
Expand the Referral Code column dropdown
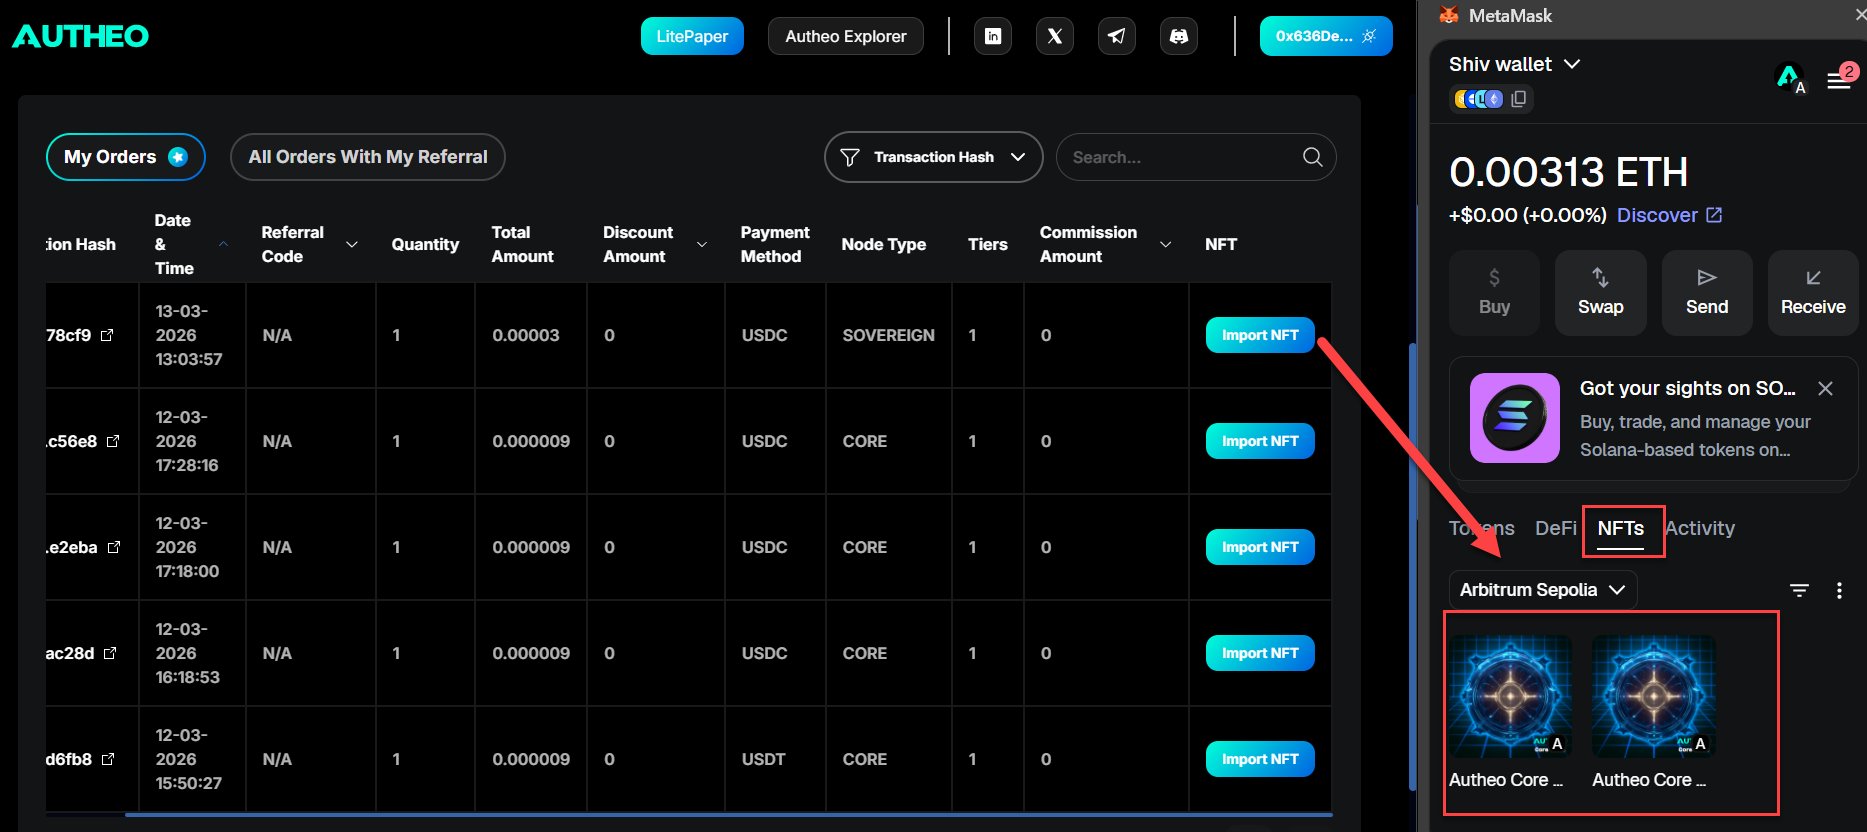pos(352,244)
